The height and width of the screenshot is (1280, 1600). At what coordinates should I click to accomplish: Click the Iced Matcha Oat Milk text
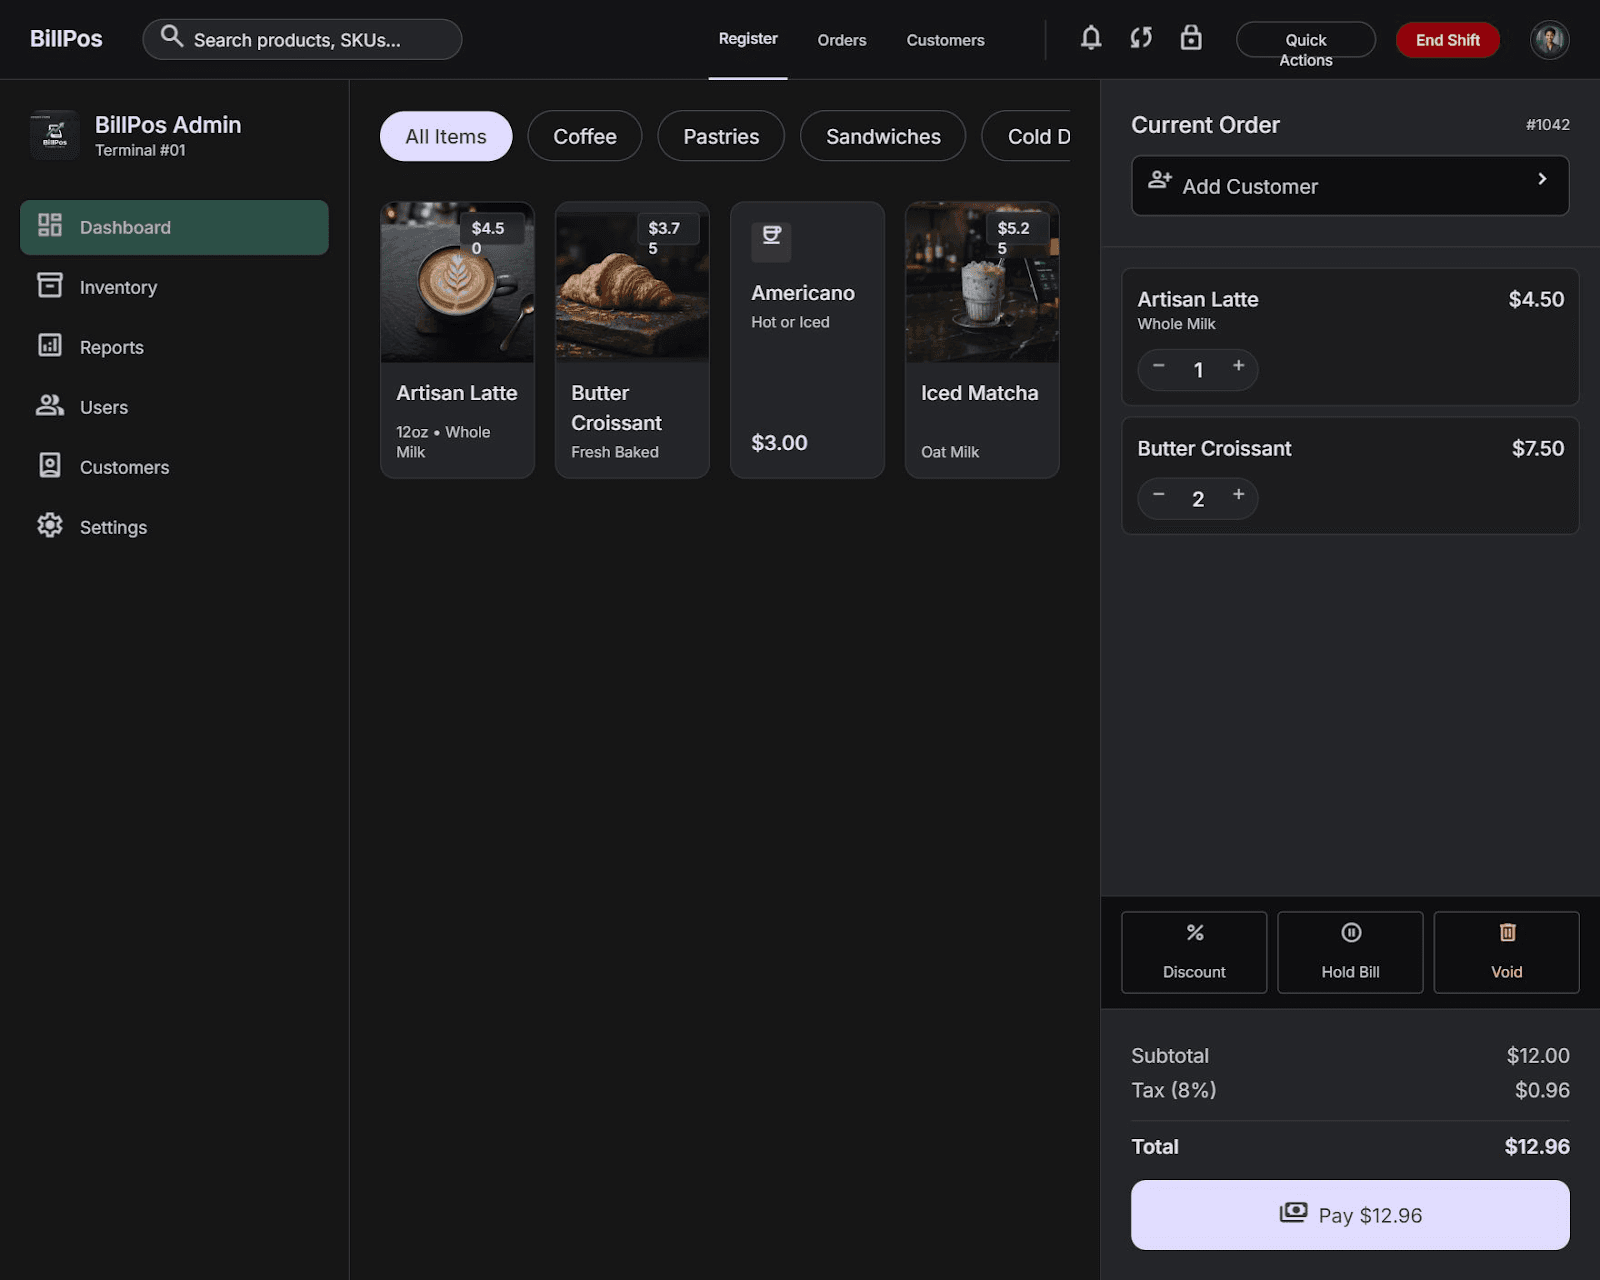[950, 452]
